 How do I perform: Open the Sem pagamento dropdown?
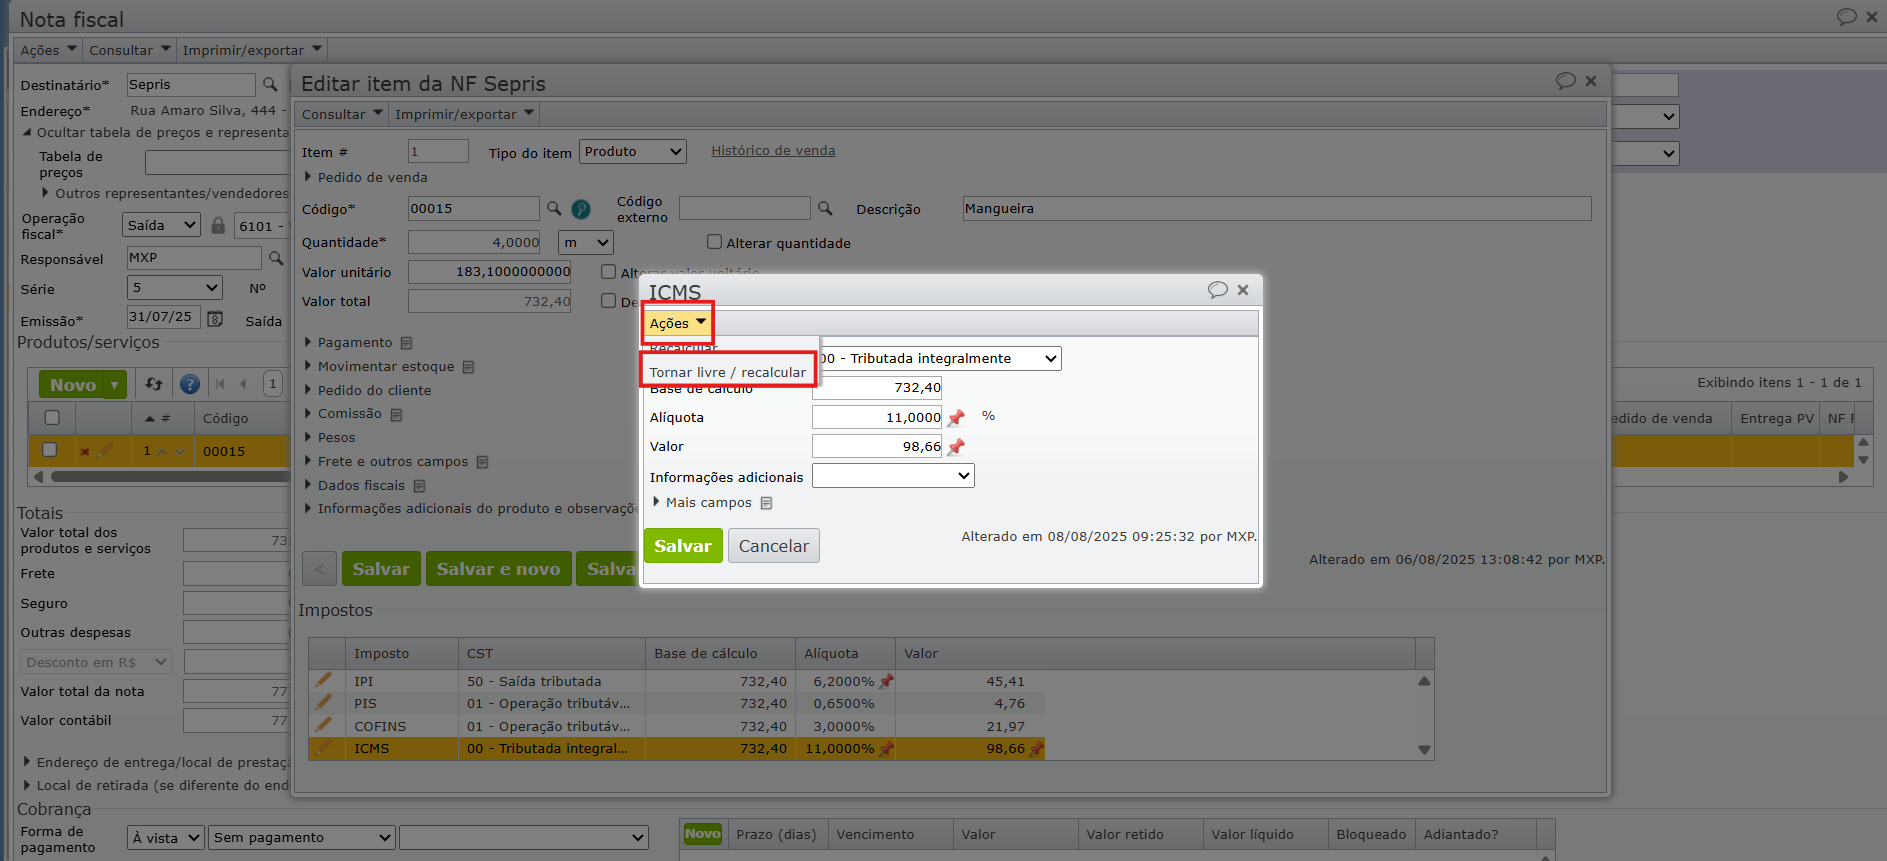[303, 838]
